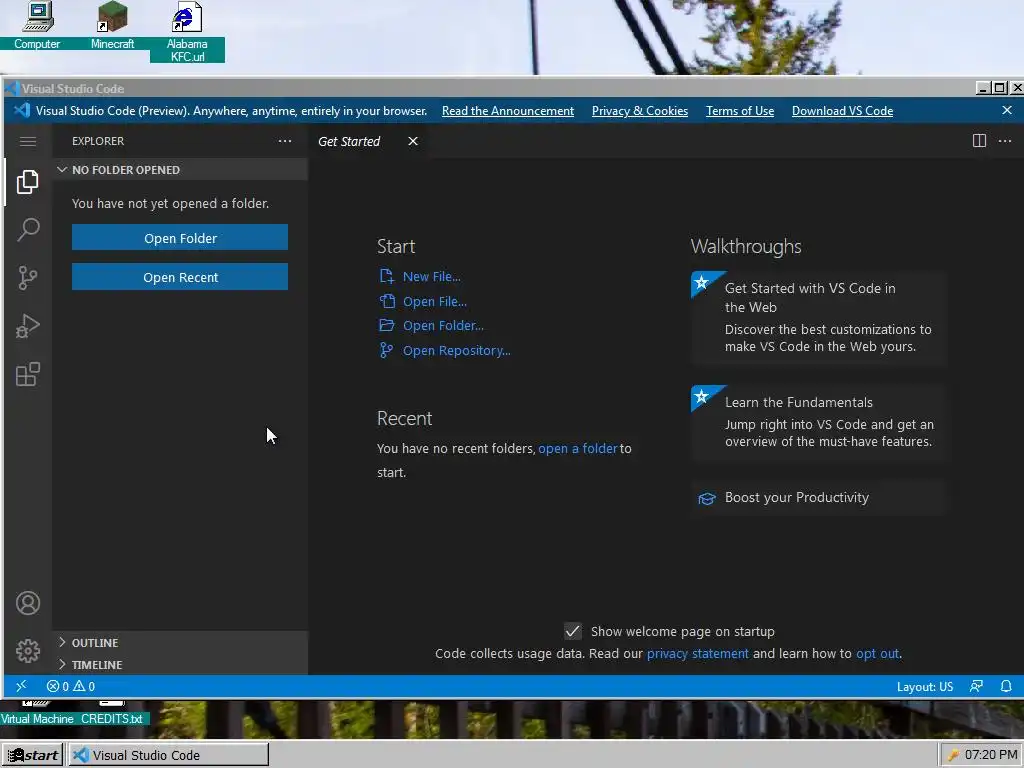The image size is (1024, 768).
Task: Open the Computer desktop icon
Action: click(37, 26)
